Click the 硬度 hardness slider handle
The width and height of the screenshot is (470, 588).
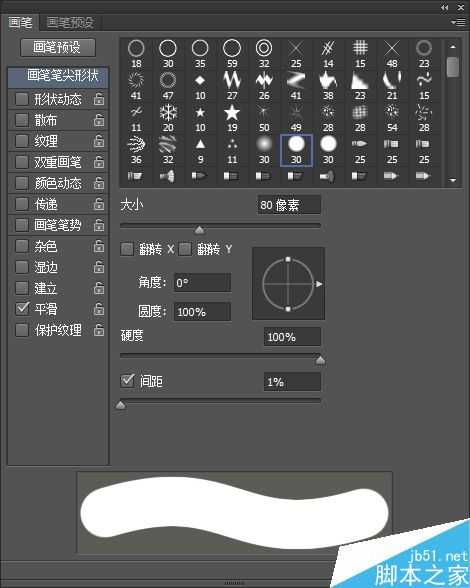[x=320, y=360]
